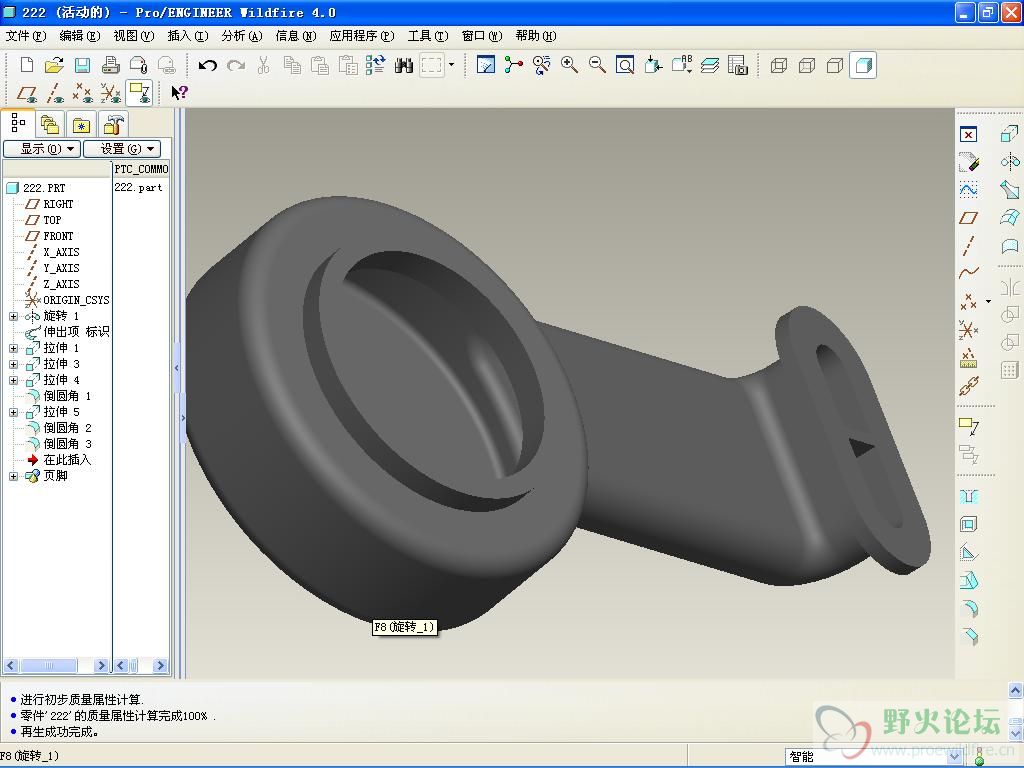Print the model using the printer icon
This screenshot has width=1024, height=768.
(110, 65)
